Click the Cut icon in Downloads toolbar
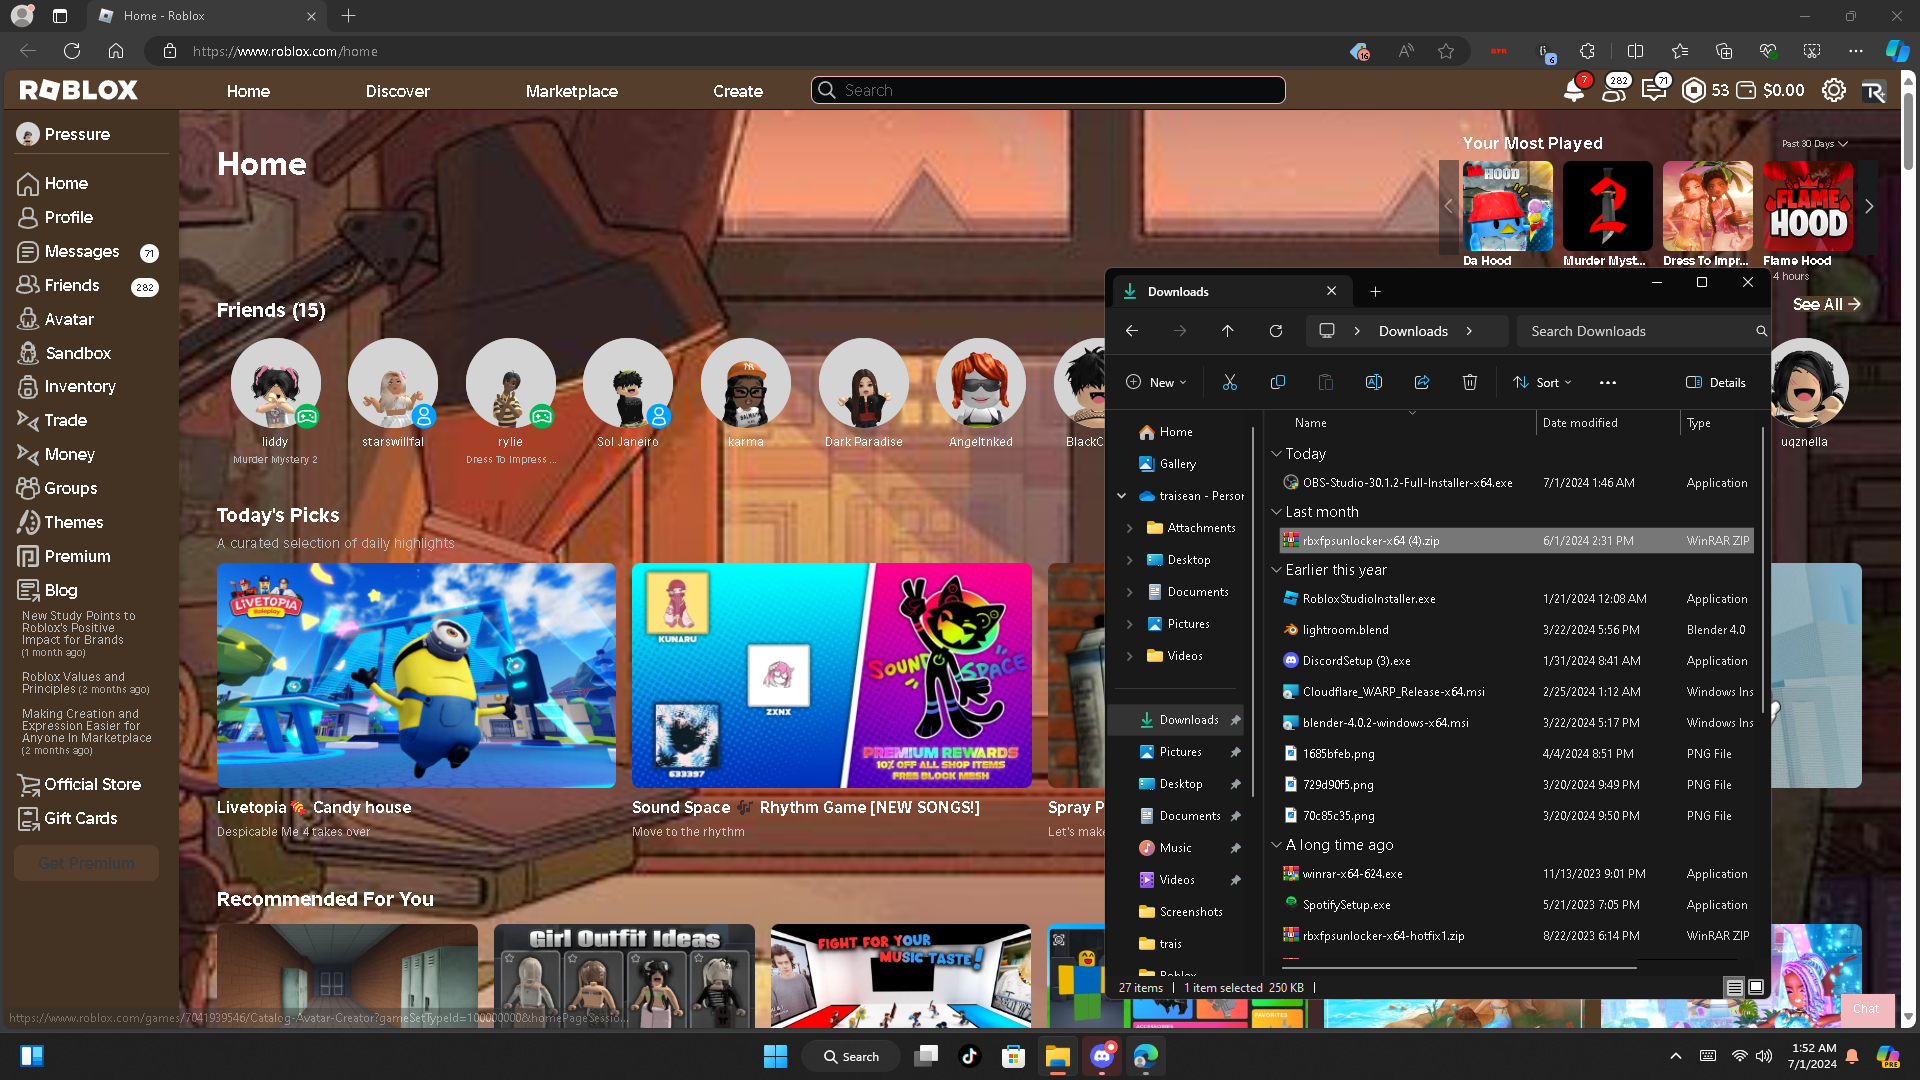The image size is (1920, 1080). point(1230,382)
